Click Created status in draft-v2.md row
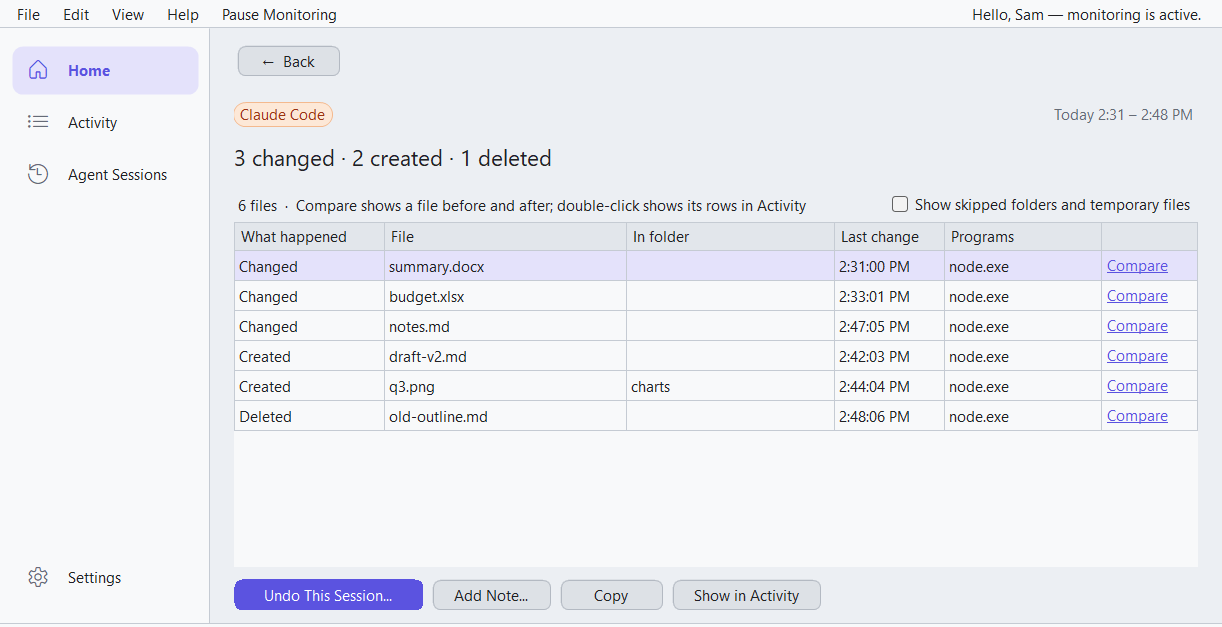Screen dimensions: 1222x627 tap(309, 357)
